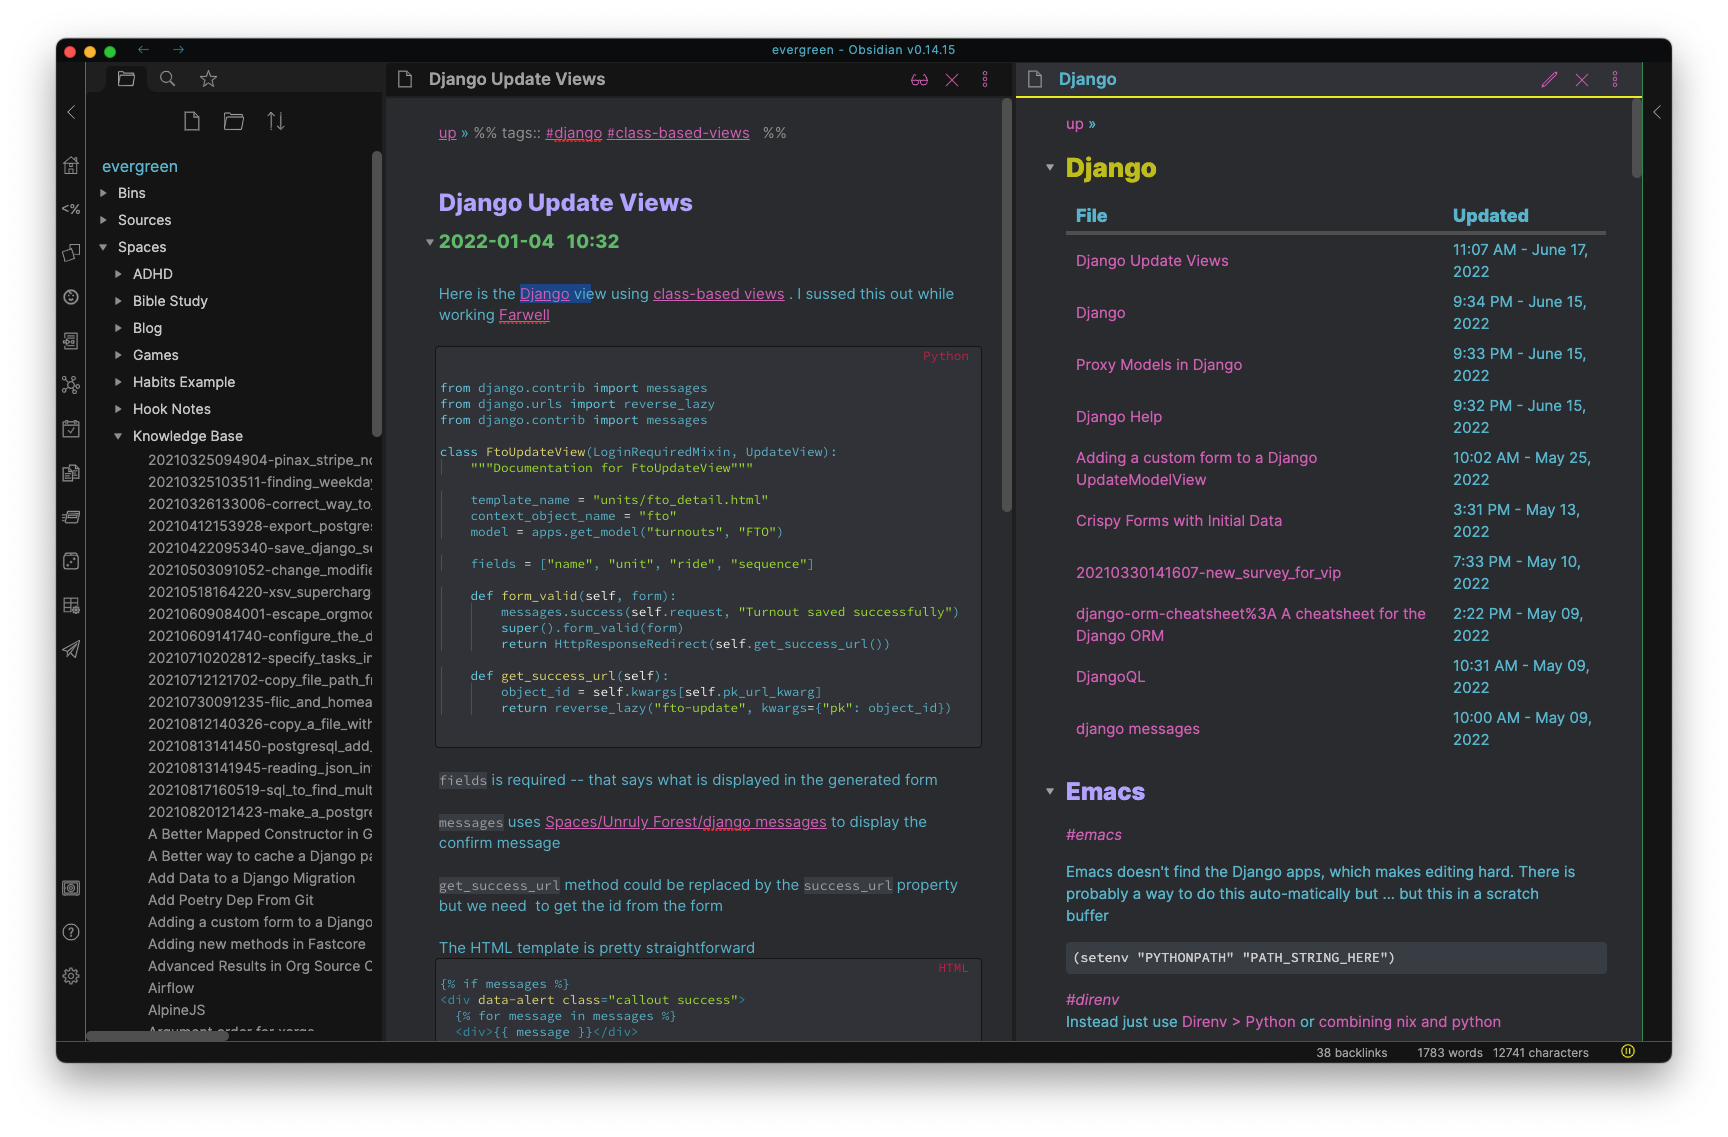
Task: Open Crispy Forms with Initial Data link
Action: coord(1178,521)
